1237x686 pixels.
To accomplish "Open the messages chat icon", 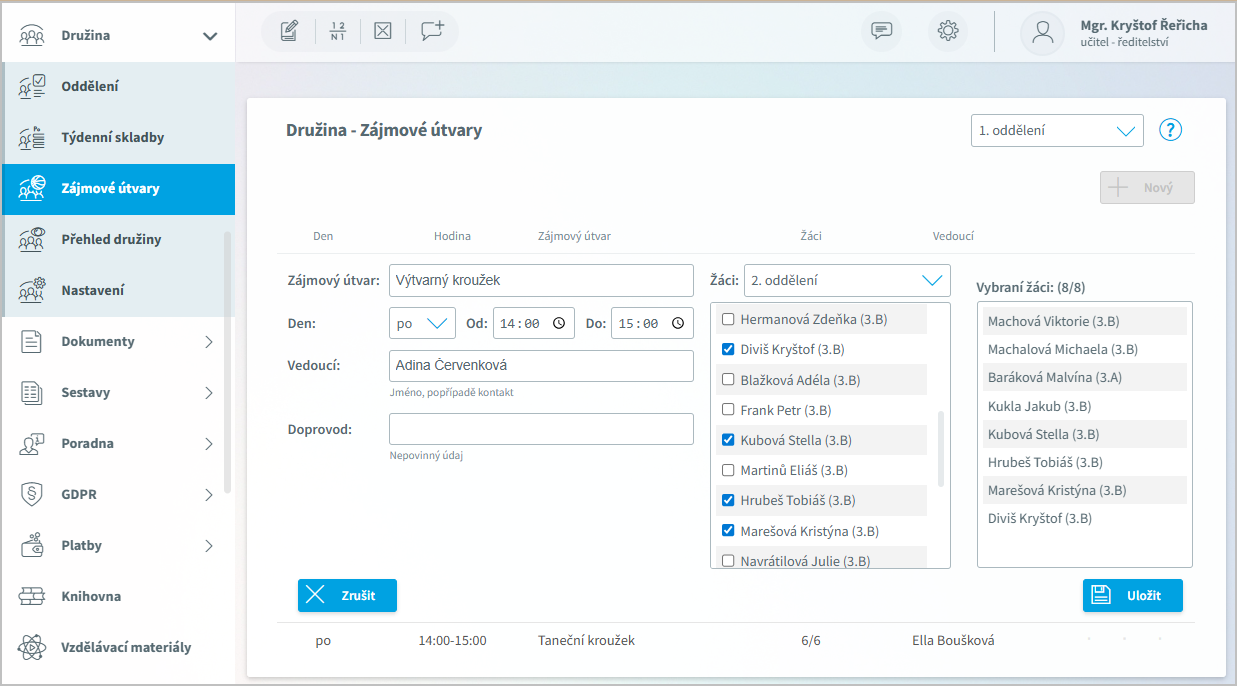I will click(x=881, y=31).
